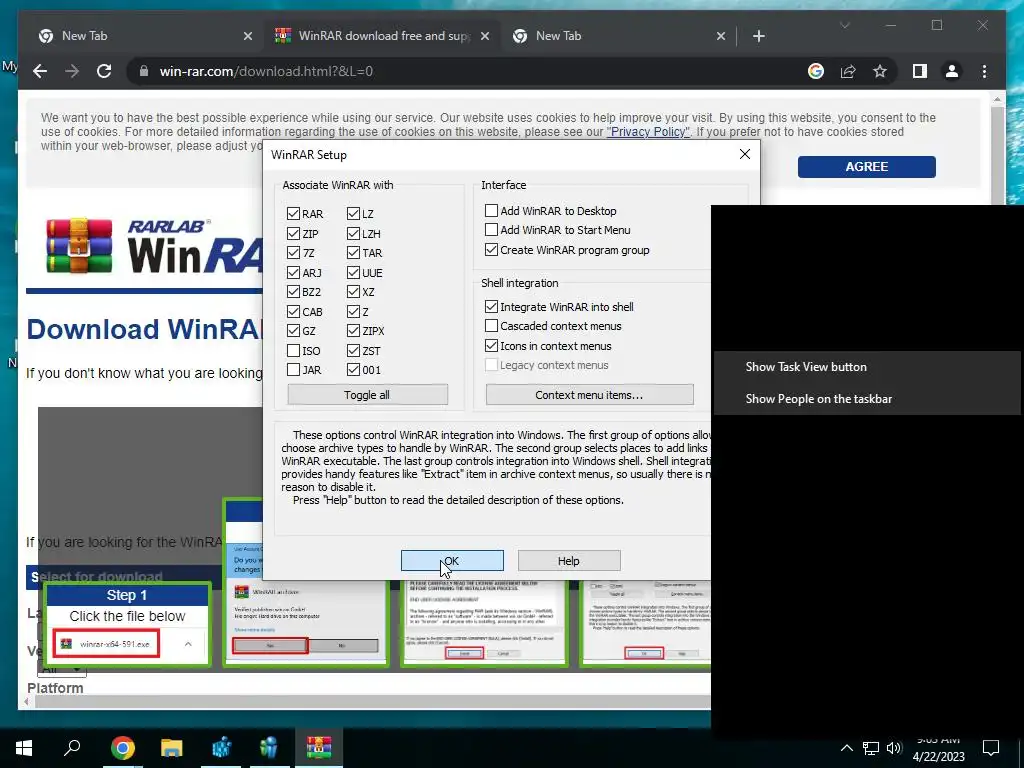Click the winrar-x64-591.exe download item
The image size is (1024, 768).
(106, 644)
